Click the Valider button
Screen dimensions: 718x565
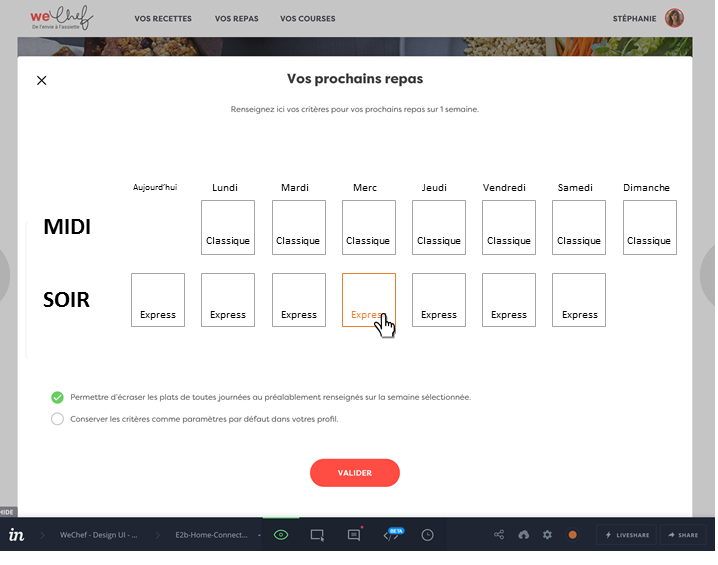pos(355,473)
